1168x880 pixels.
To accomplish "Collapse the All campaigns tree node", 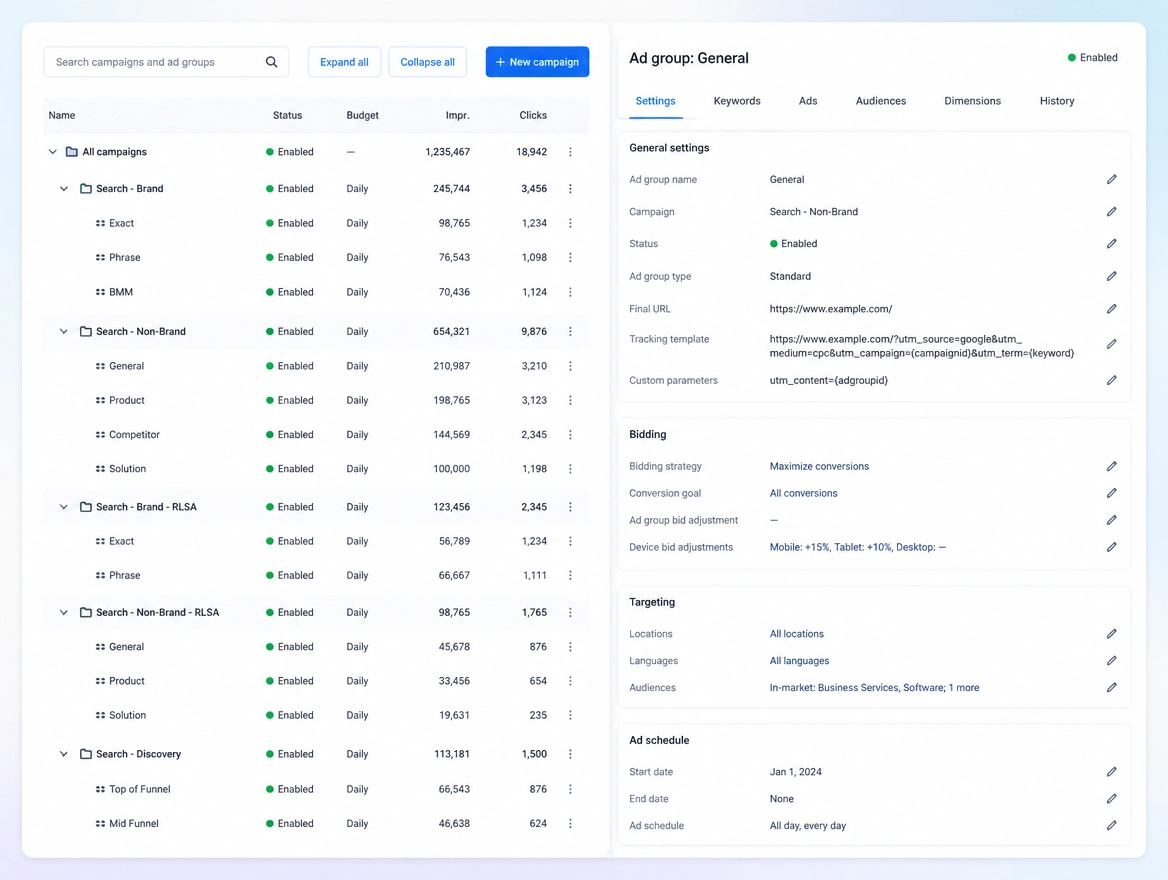I will pos(52,152).
